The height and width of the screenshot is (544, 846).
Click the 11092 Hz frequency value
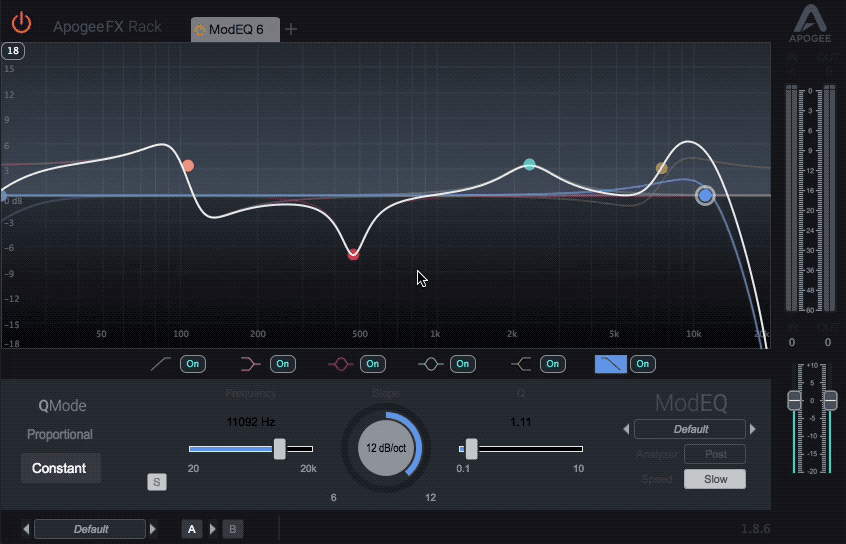pyautogui.click(x=251, y=422)
